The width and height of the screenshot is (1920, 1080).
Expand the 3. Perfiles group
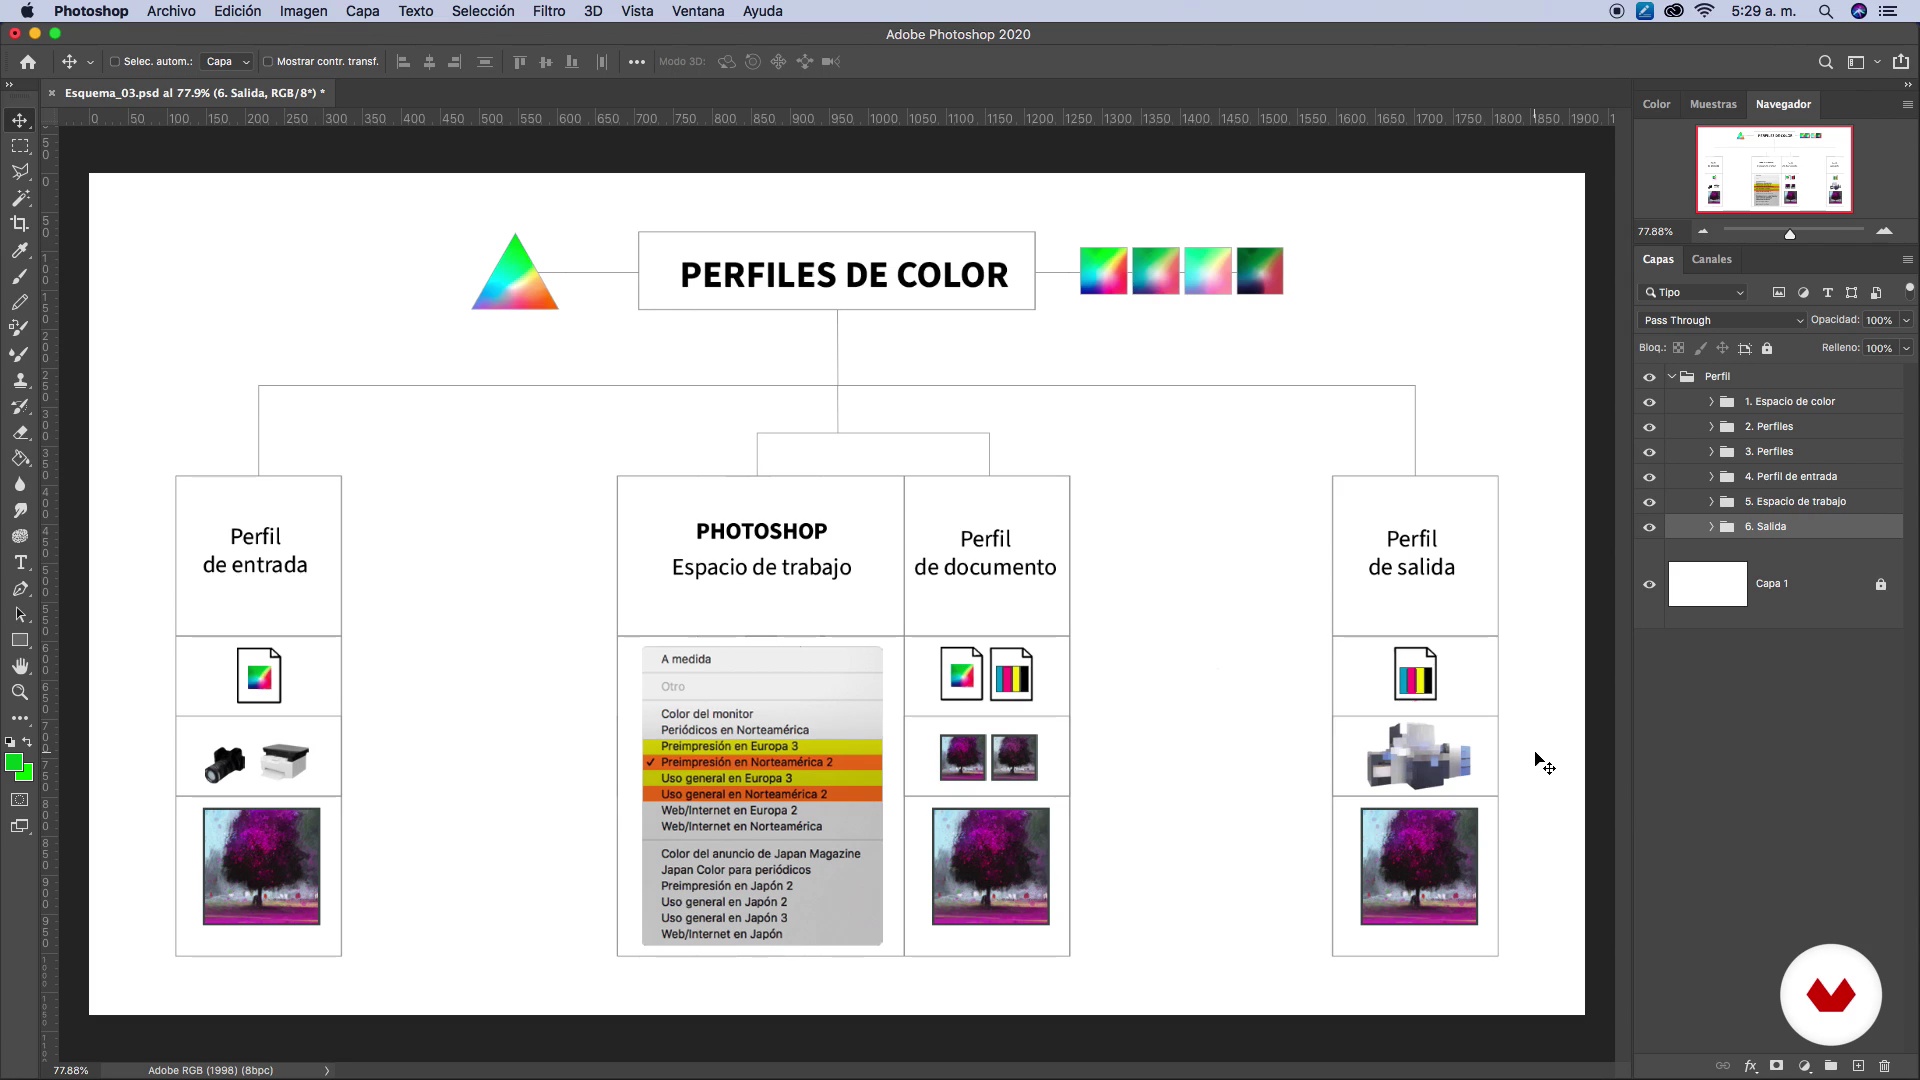(1711, 452)
